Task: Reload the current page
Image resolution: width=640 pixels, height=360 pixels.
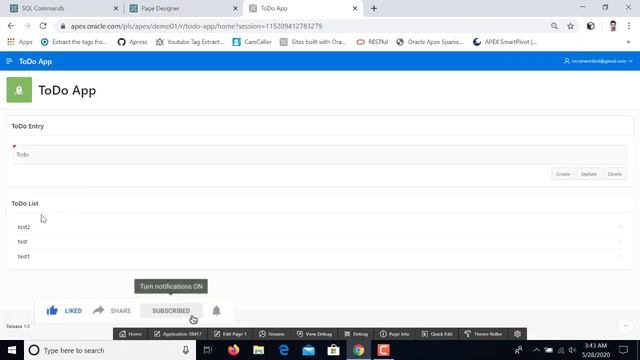Action: coord(43,26)
